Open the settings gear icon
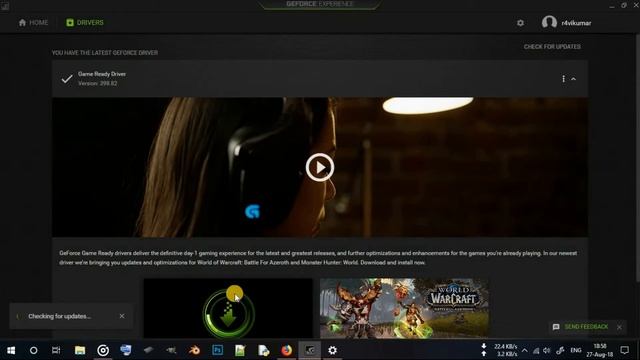 tap(520, 23)
